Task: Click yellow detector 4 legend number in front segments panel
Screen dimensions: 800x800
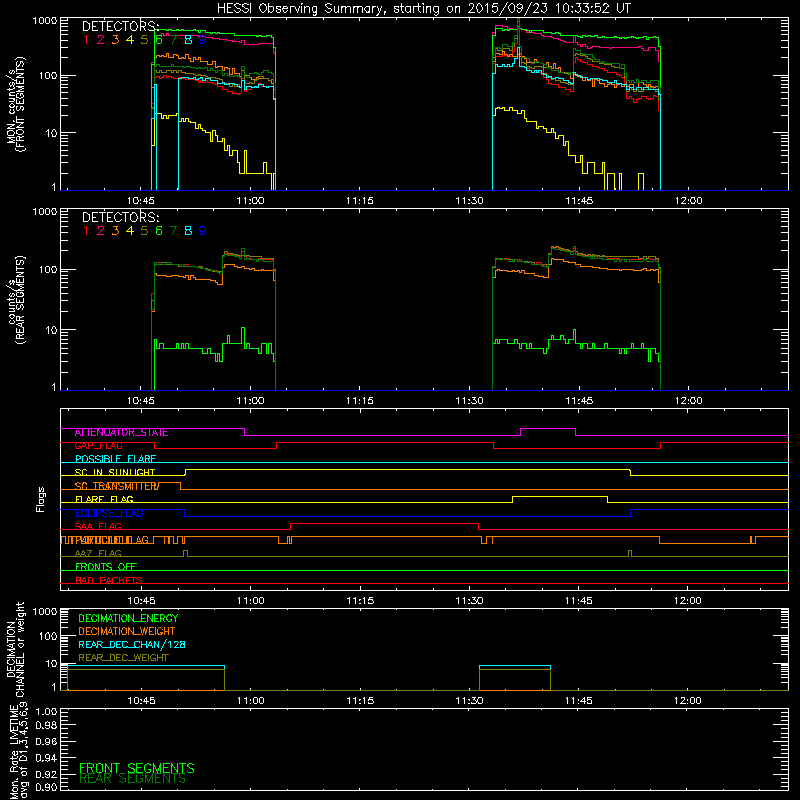Action: [x=130, y=40]
